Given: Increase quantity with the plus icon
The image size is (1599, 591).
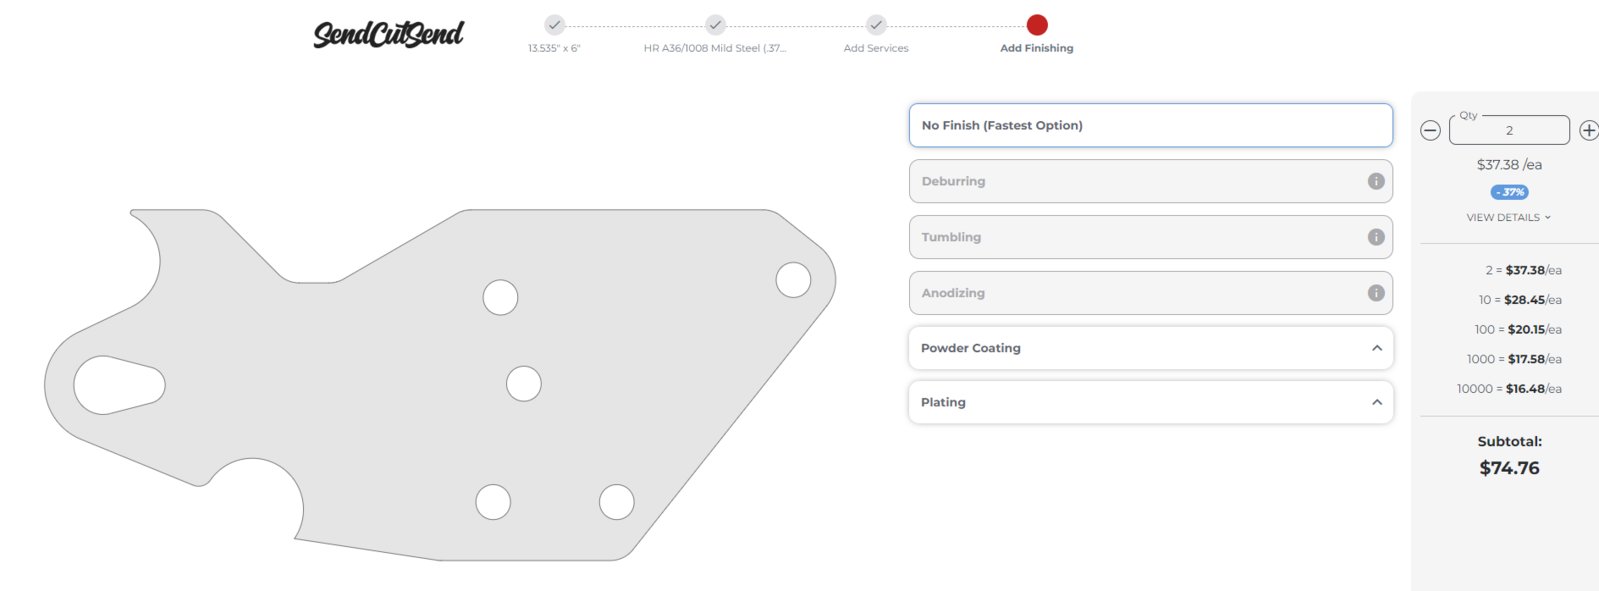Looking at the screenshot, I should [x=1588, y=130].
